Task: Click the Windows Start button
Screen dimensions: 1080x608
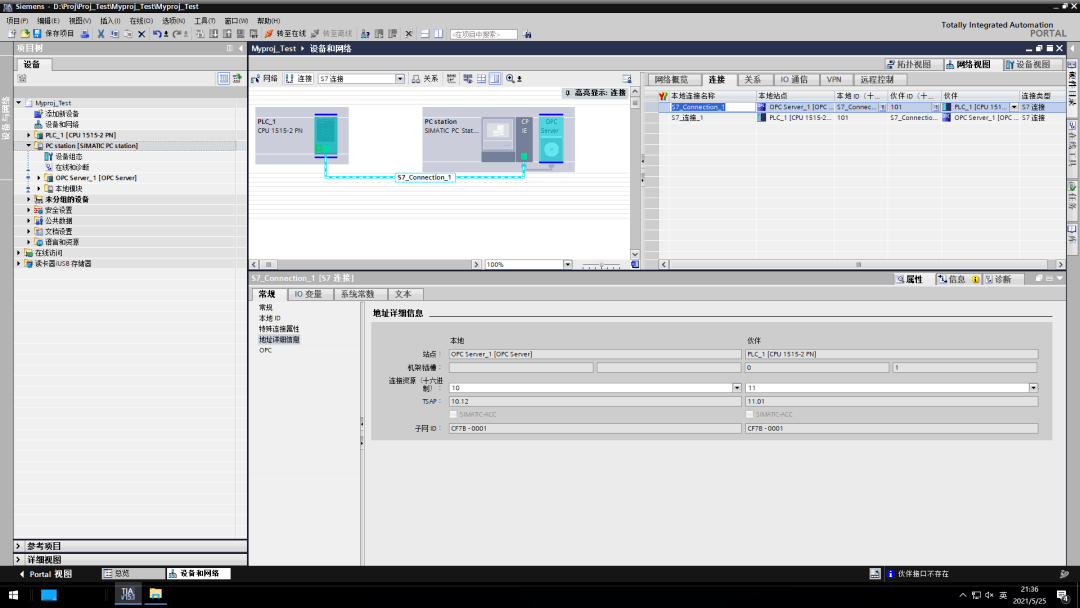Action: tap(13, 594)
